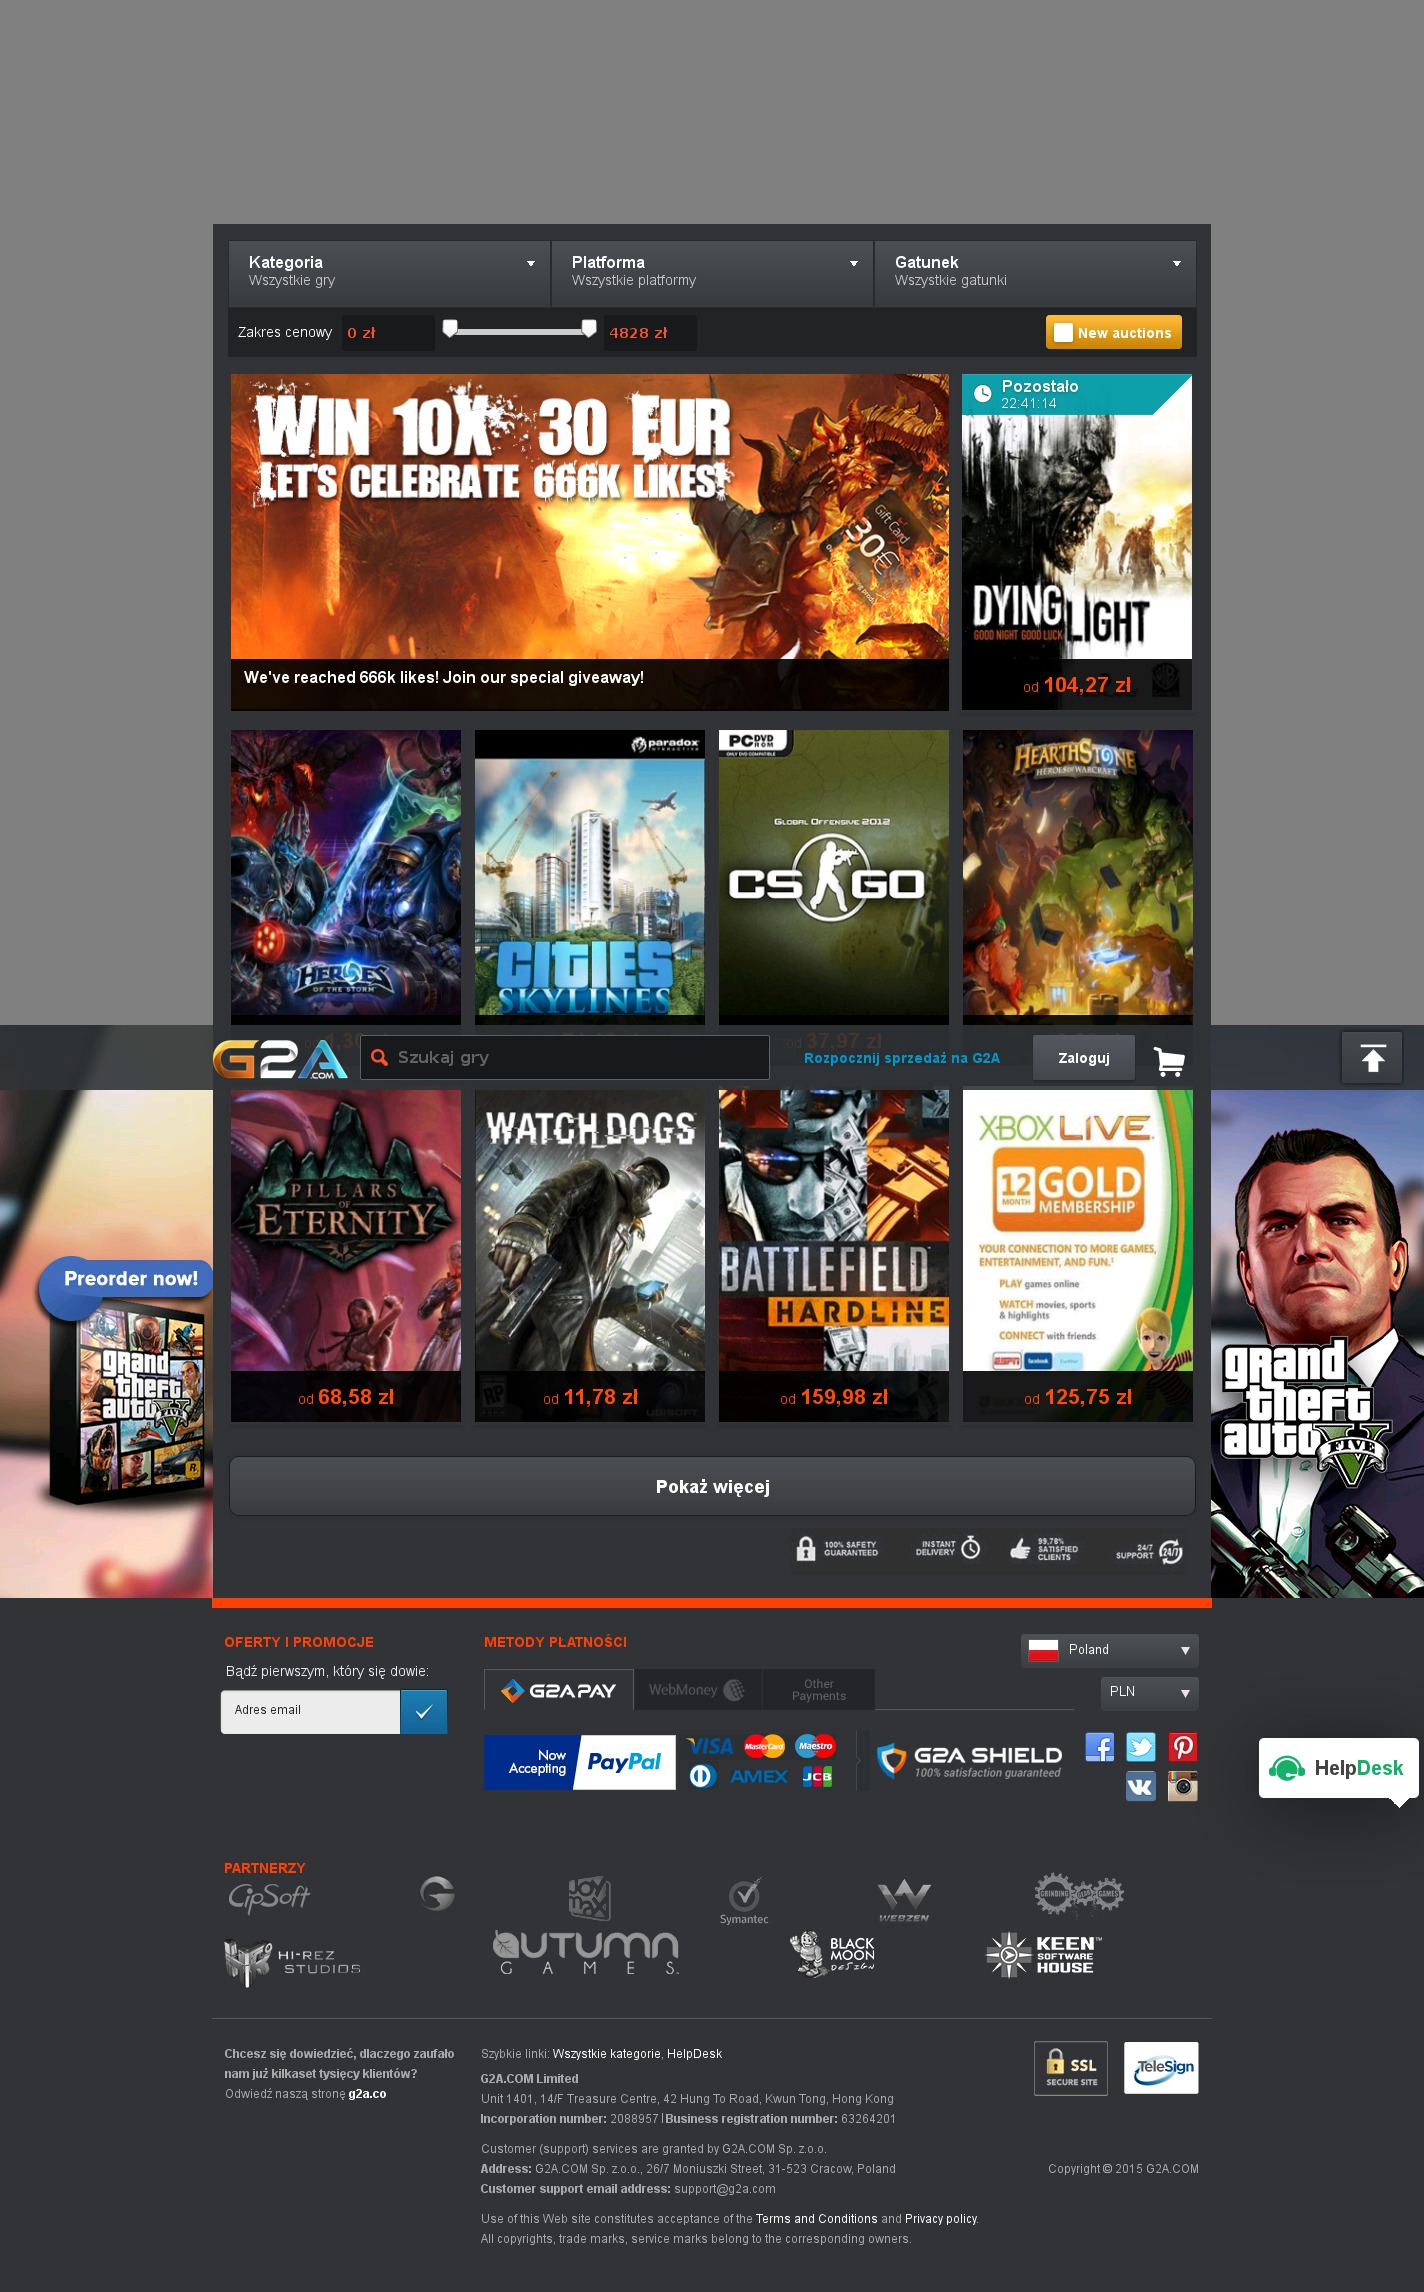Open the Gatunek genre dropdown
This screenshot has height=2292, width=1424.
coord(1035,272)
